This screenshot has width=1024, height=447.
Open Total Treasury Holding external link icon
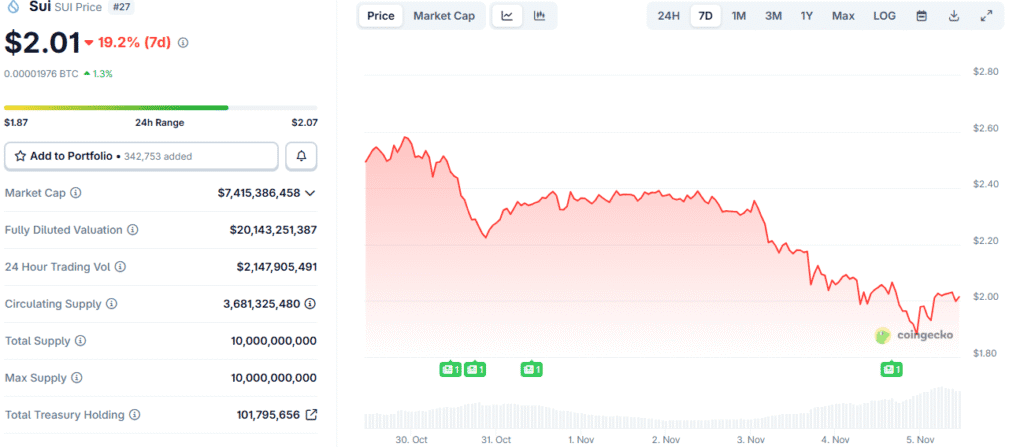pos(311,414)
